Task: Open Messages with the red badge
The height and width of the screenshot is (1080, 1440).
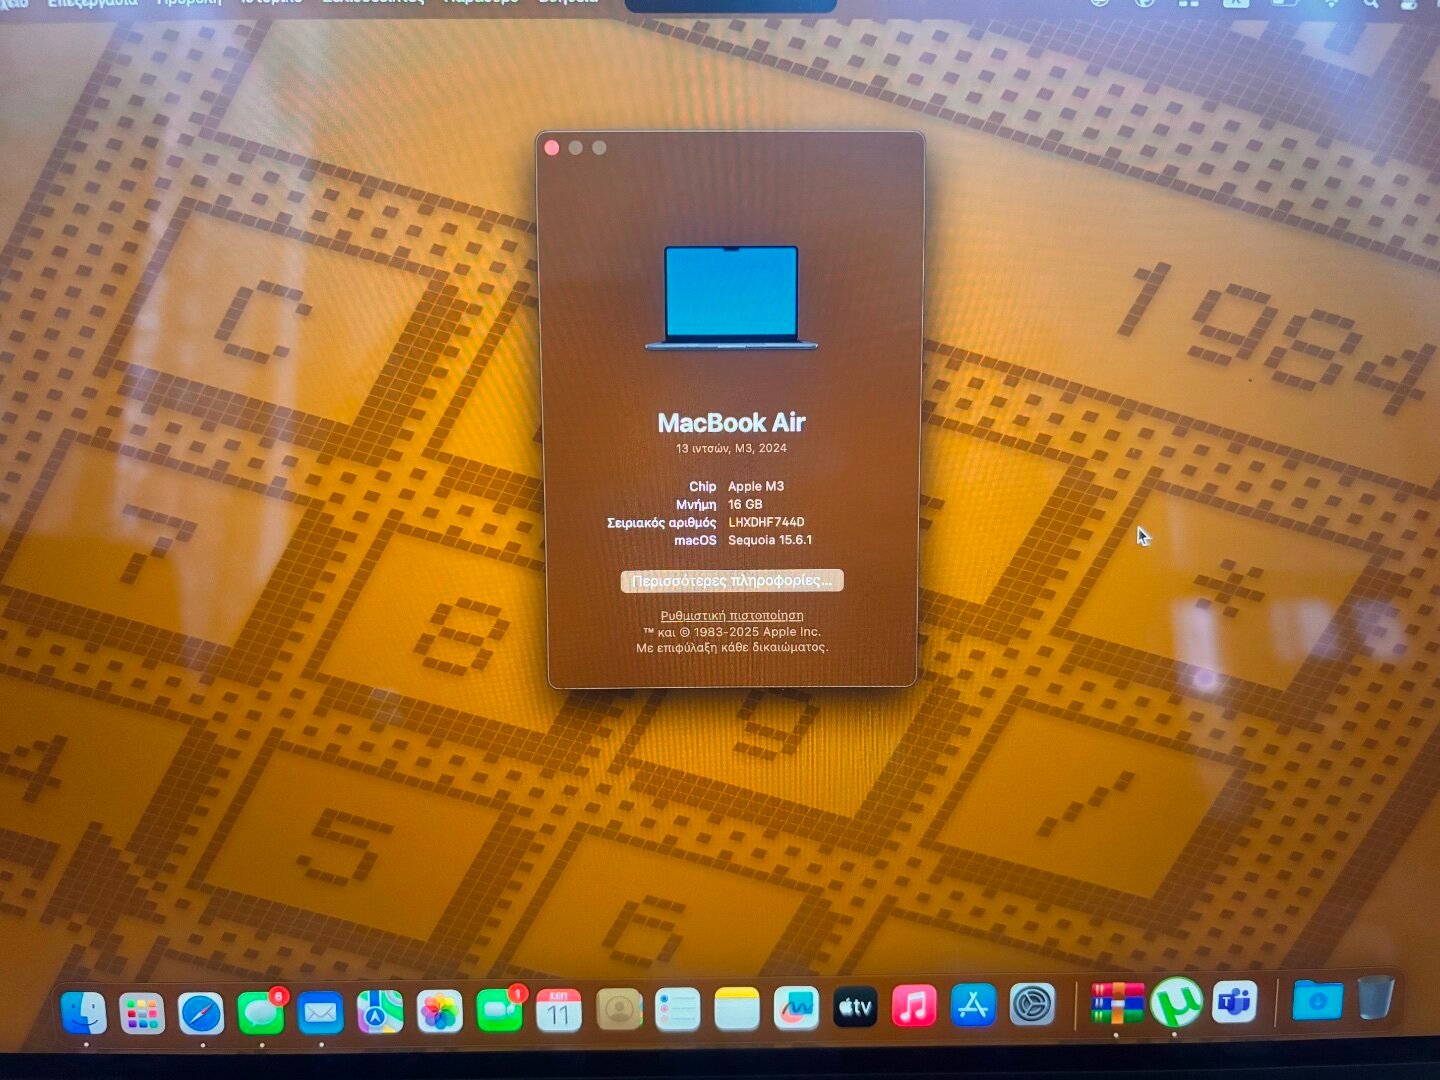Action: point(261,1013)
